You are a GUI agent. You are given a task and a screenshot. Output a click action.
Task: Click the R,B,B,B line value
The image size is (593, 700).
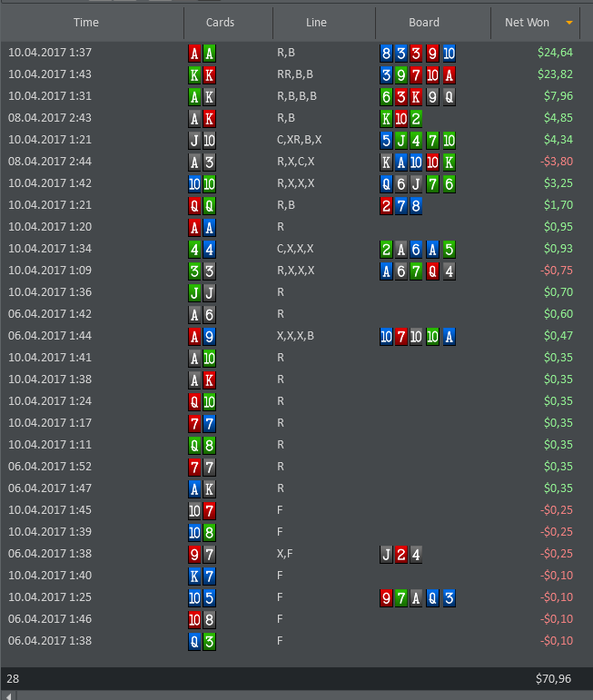[296, 96]
